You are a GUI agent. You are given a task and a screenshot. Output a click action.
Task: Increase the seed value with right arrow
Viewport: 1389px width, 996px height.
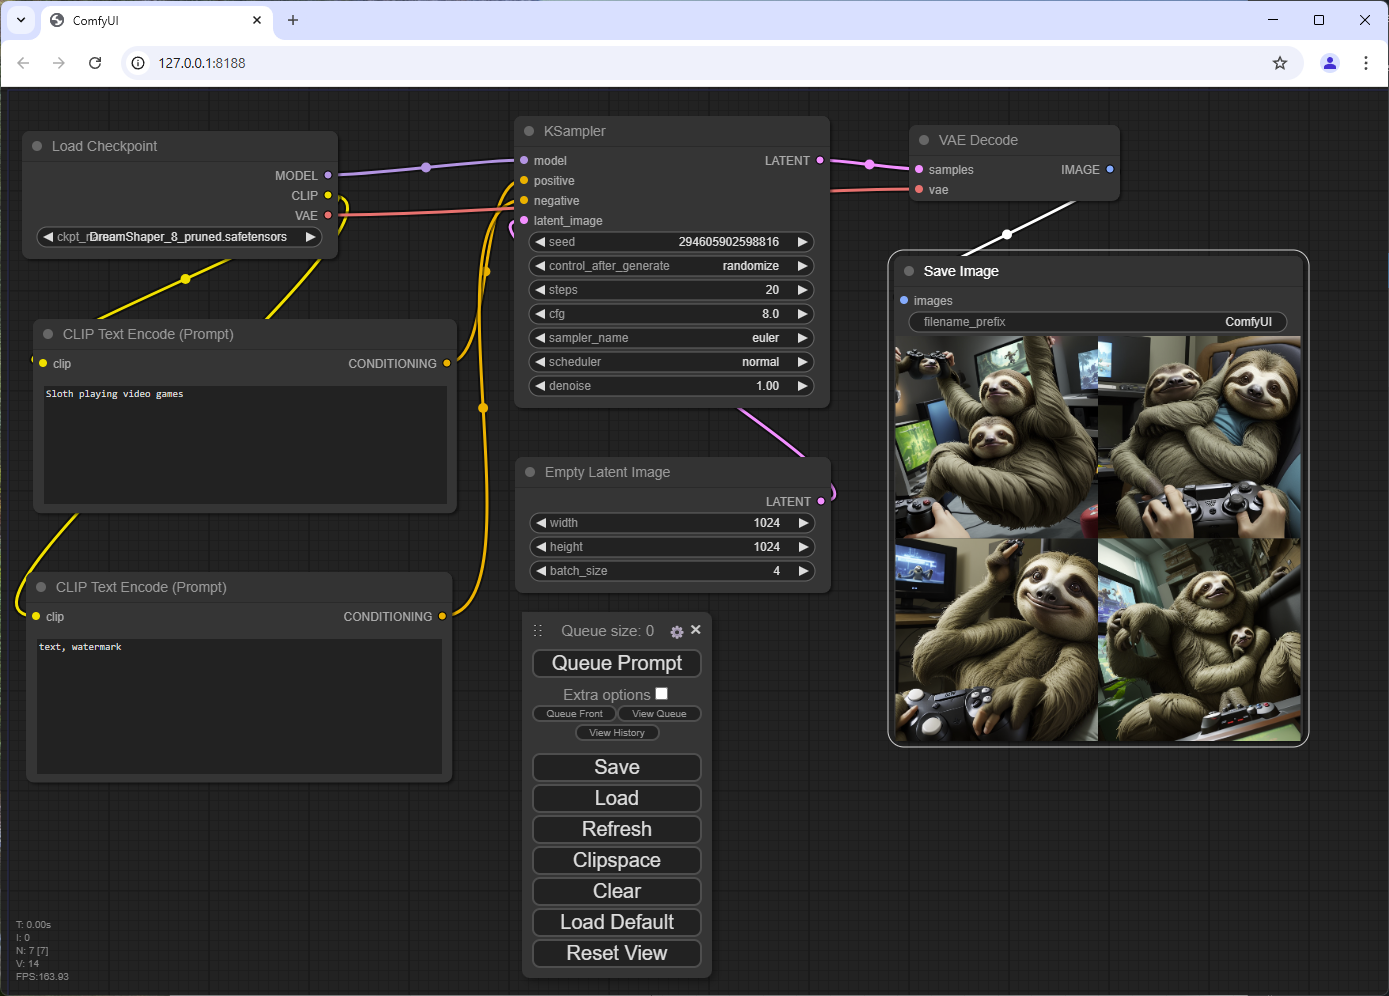[x=802, y=242]
